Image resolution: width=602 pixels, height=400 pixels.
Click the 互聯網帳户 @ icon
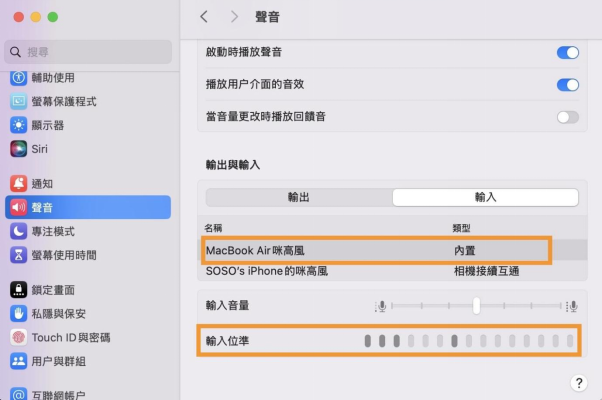coord(18,394)
